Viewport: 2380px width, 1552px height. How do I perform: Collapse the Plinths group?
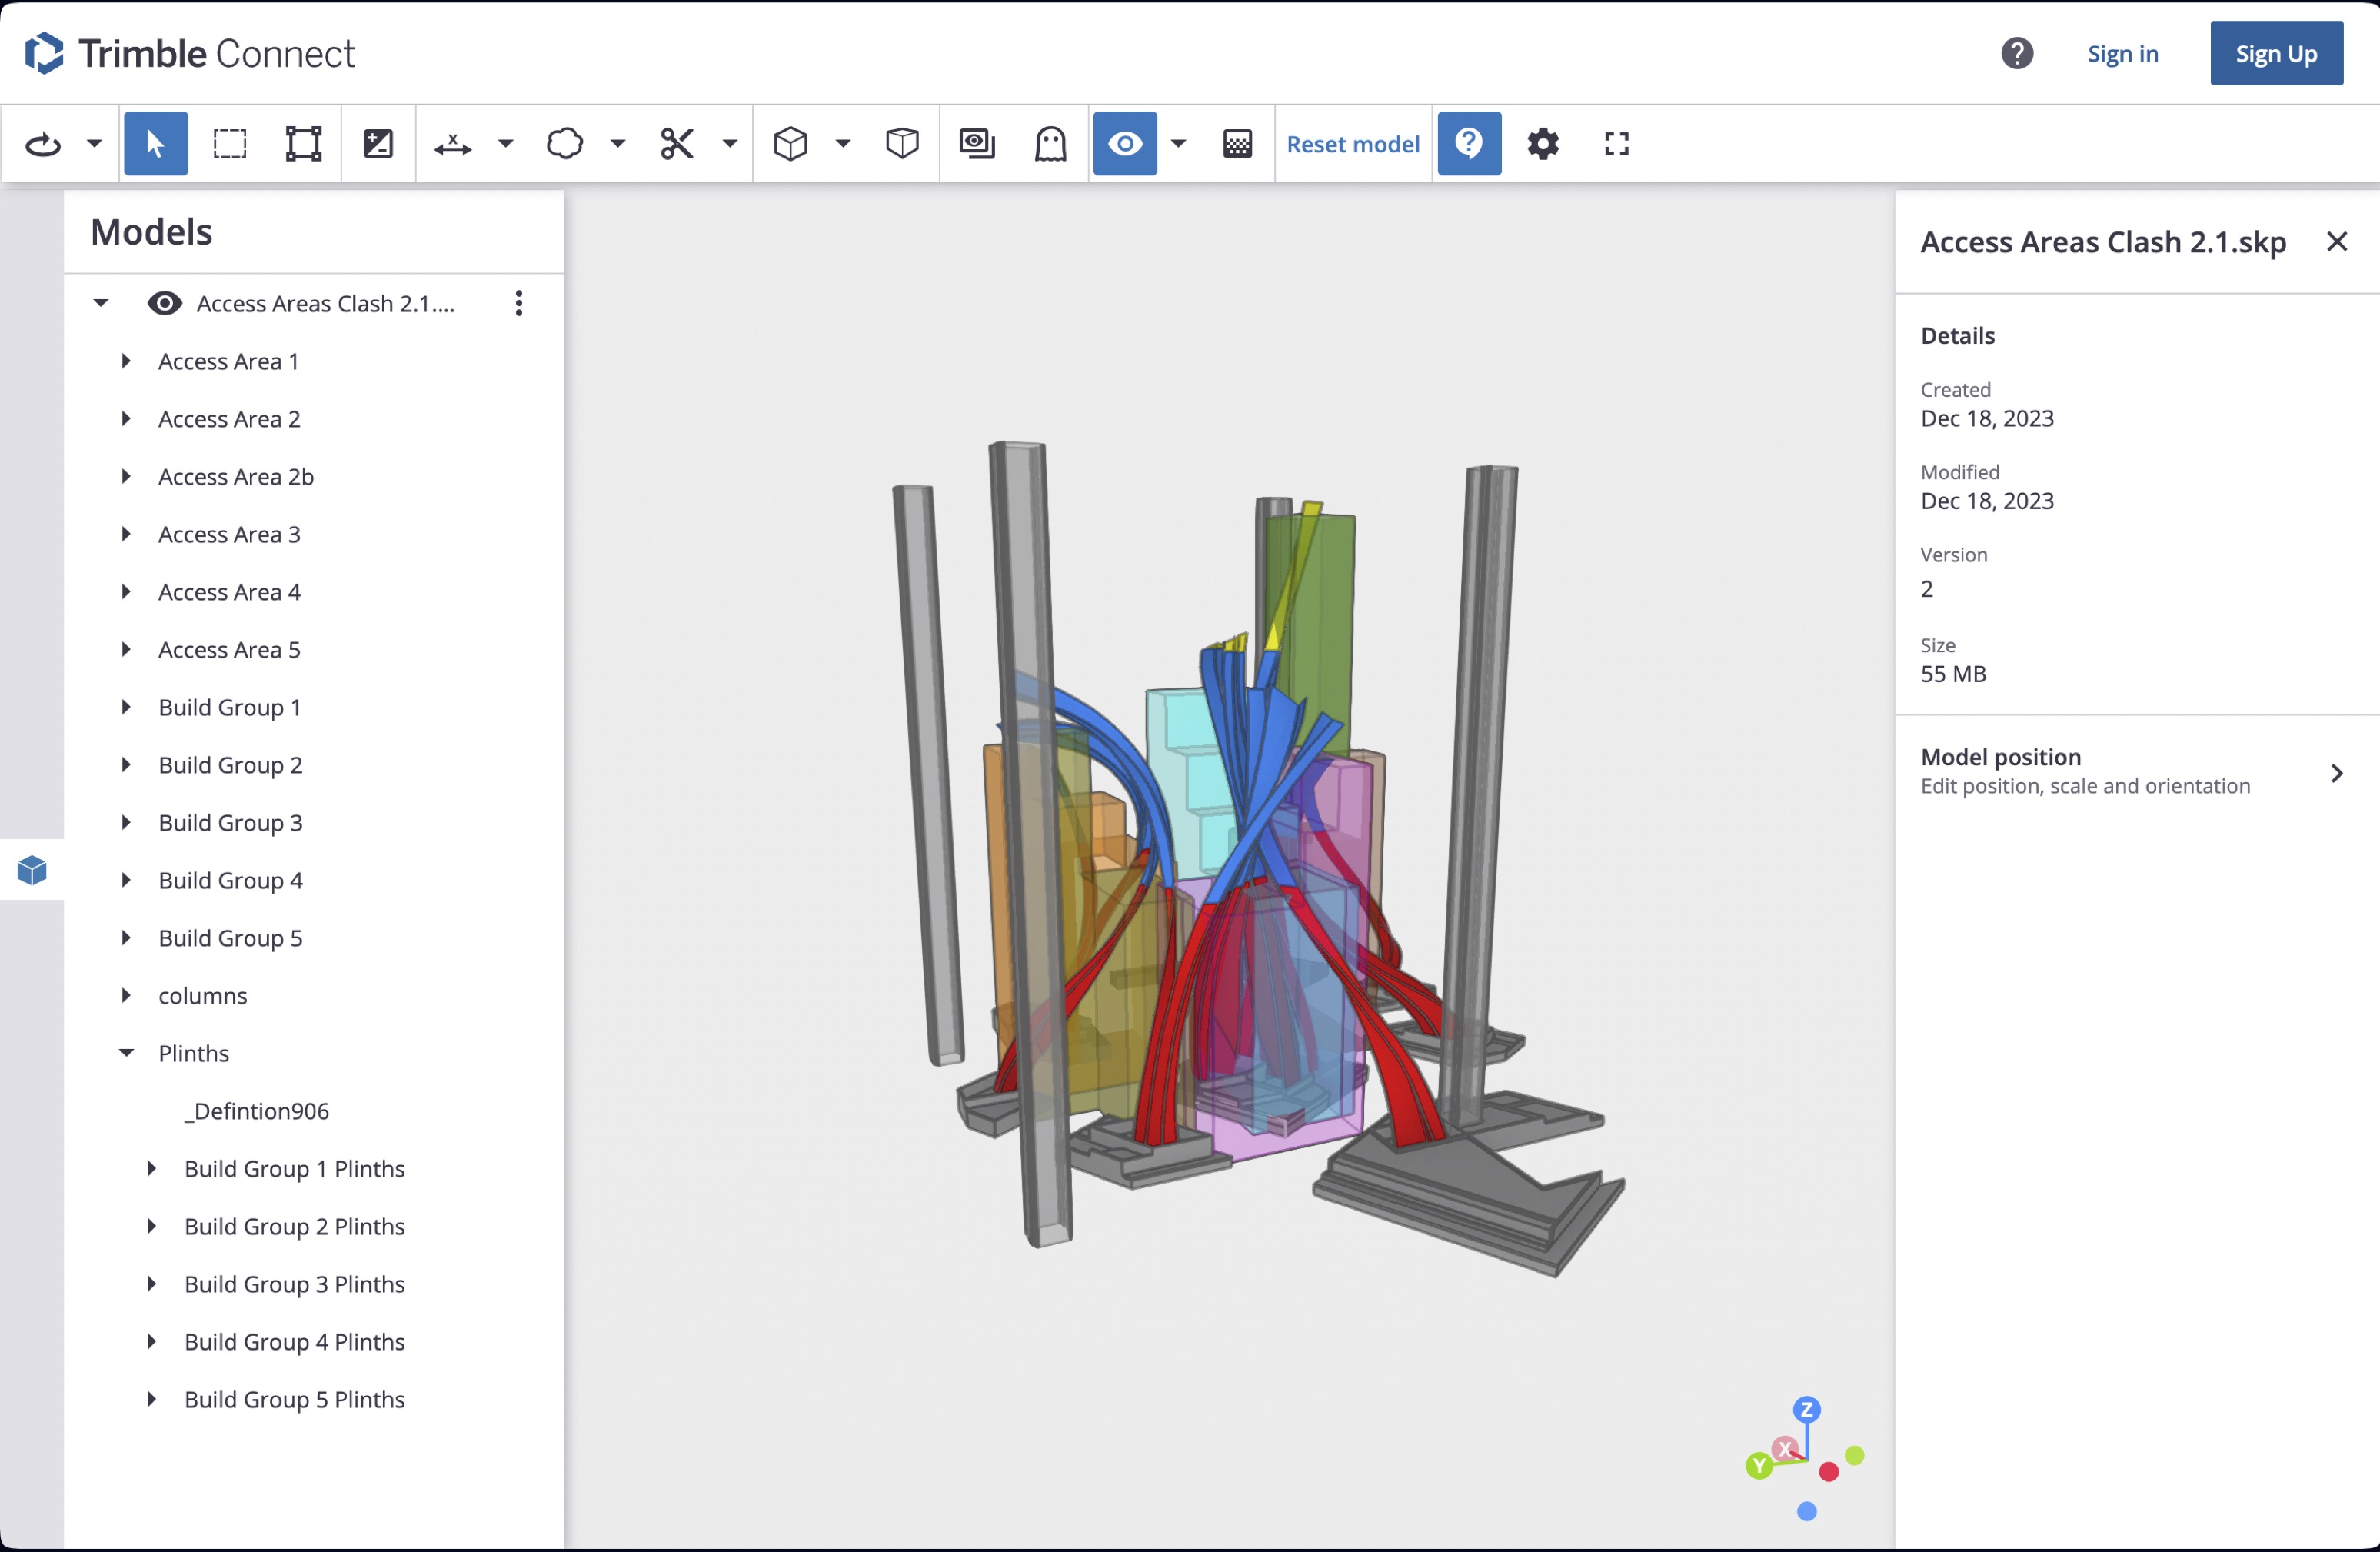[126, 1052]
